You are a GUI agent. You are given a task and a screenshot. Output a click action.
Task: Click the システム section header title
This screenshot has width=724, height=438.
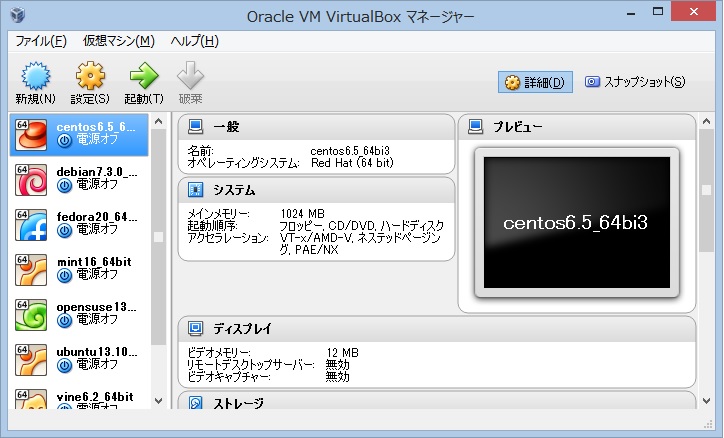click(x=234, y=190)
